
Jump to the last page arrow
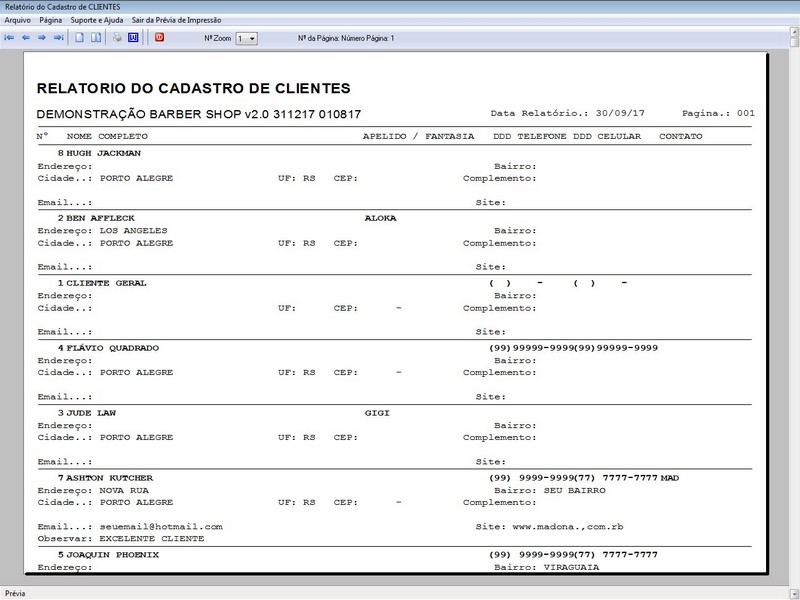58,38
